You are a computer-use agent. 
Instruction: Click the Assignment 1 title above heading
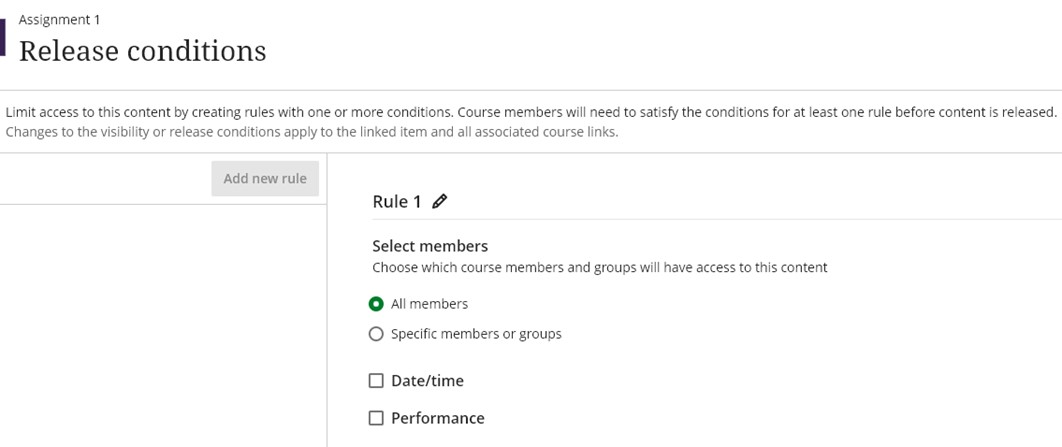click(x=59, y=20)
